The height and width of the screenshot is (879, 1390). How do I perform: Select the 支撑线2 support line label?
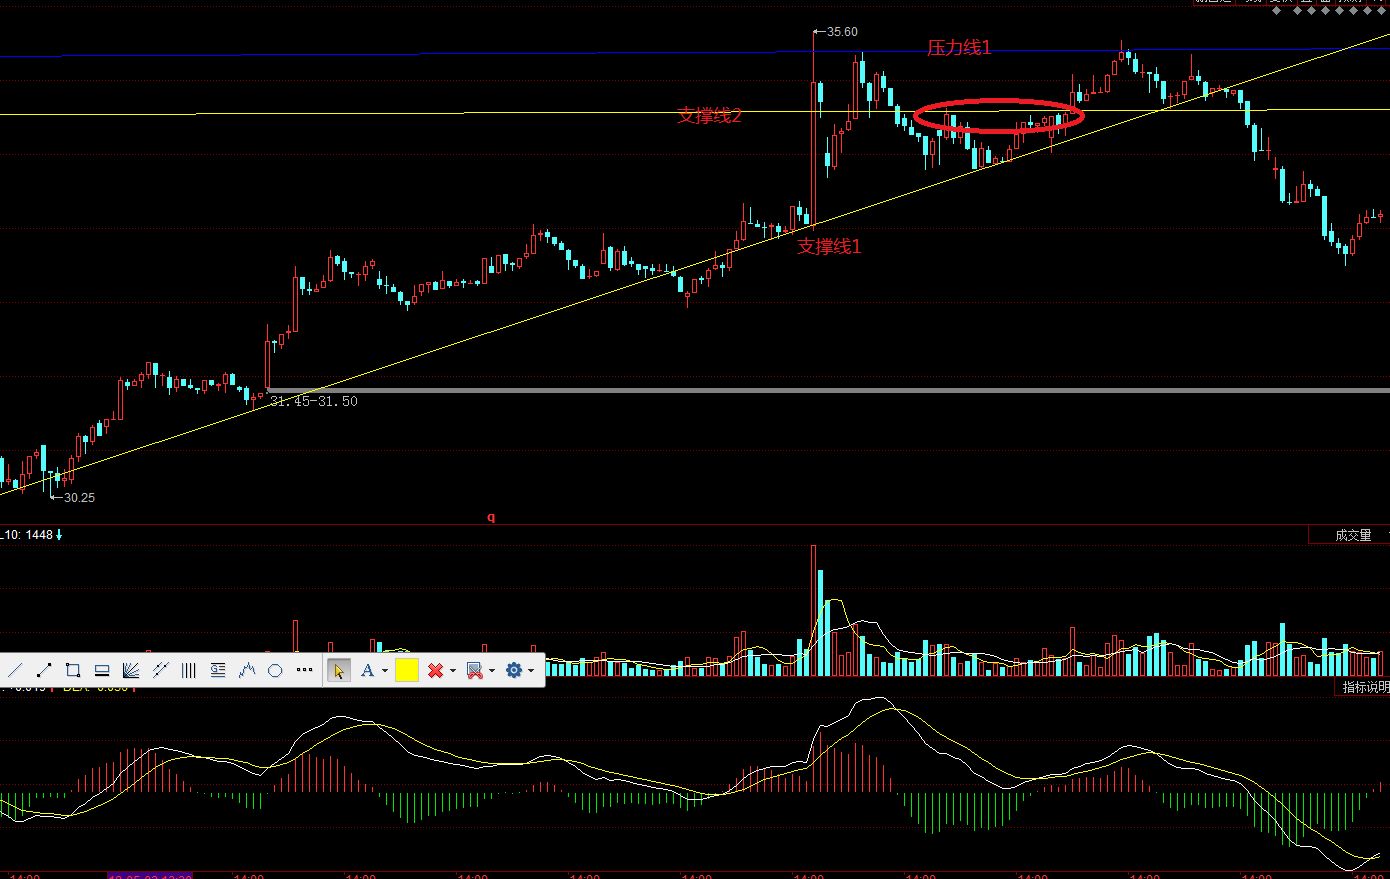point(709,116)
